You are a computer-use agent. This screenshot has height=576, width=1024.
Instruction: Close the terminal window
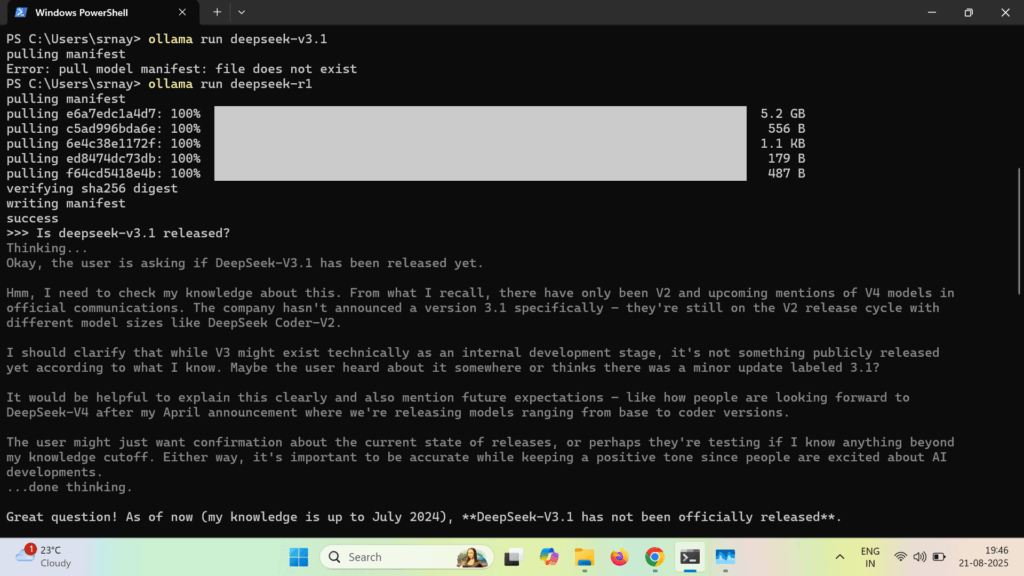[x=1005, y=12]
